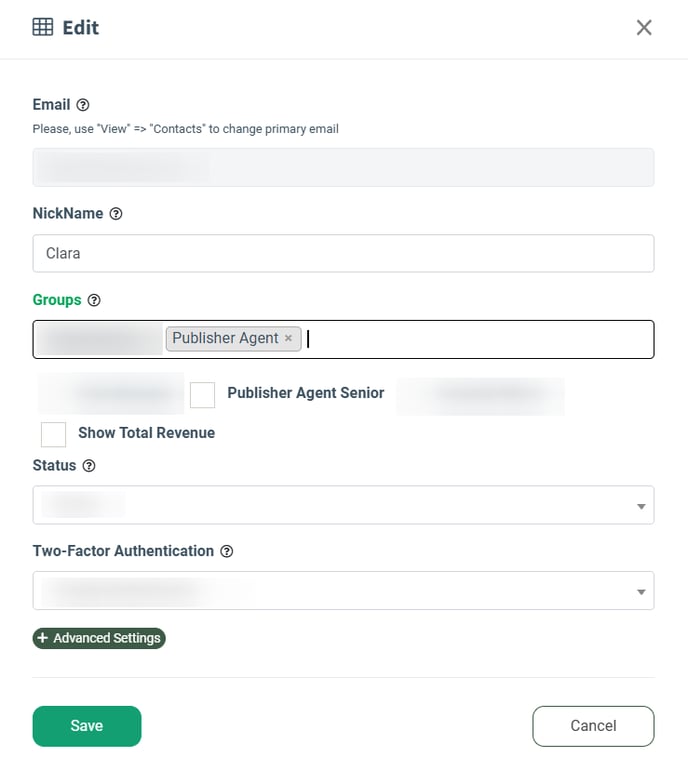Viewport: 688px width, 770px height.
Task: Open the Status help question icon
Action: (89, 466)
